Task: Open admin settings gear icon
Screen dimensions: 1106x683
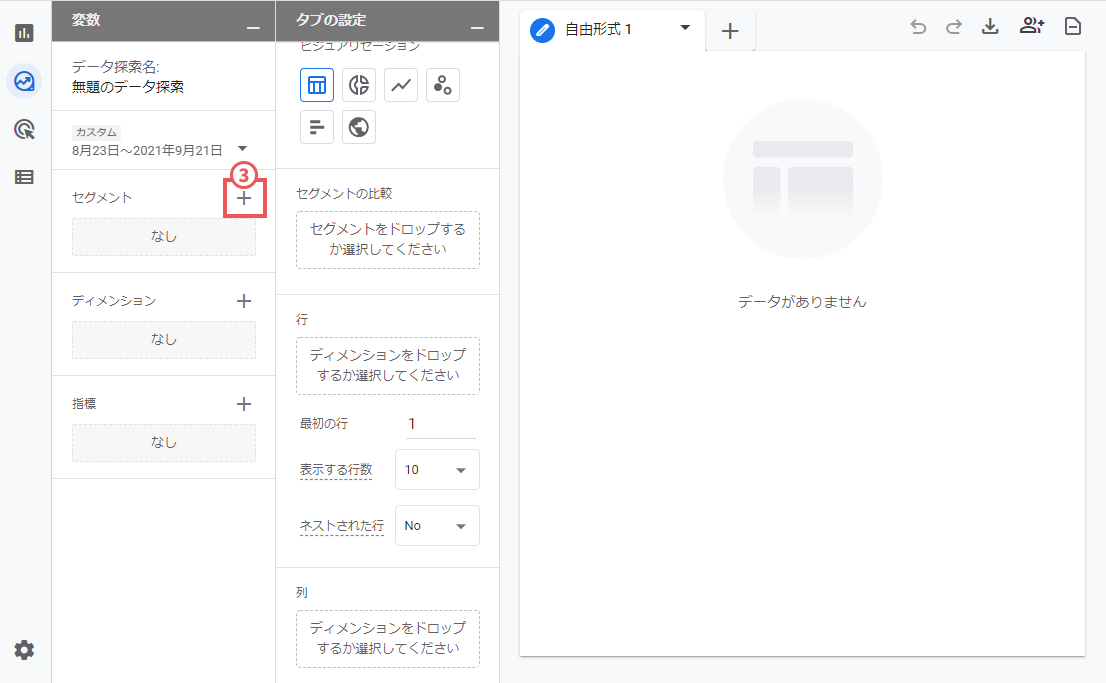Action: pos(24,650)
